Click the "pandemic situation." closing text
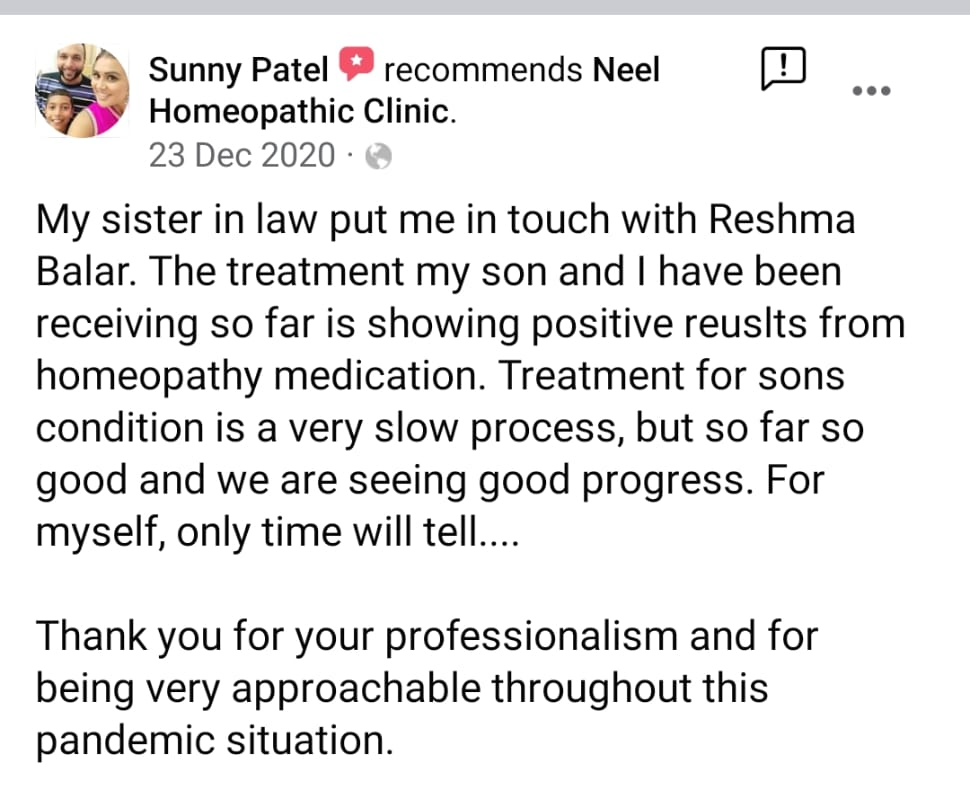The width and height of the screenshot is (970, 798). pyautogui.click(x=212, y=741)
